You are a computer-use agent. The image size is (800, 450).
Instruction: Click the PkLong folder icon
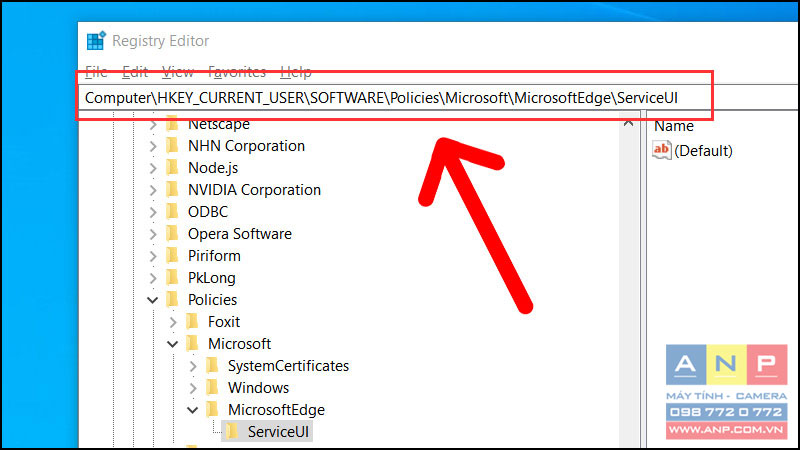pyautogui.click(x=173, y=278)
